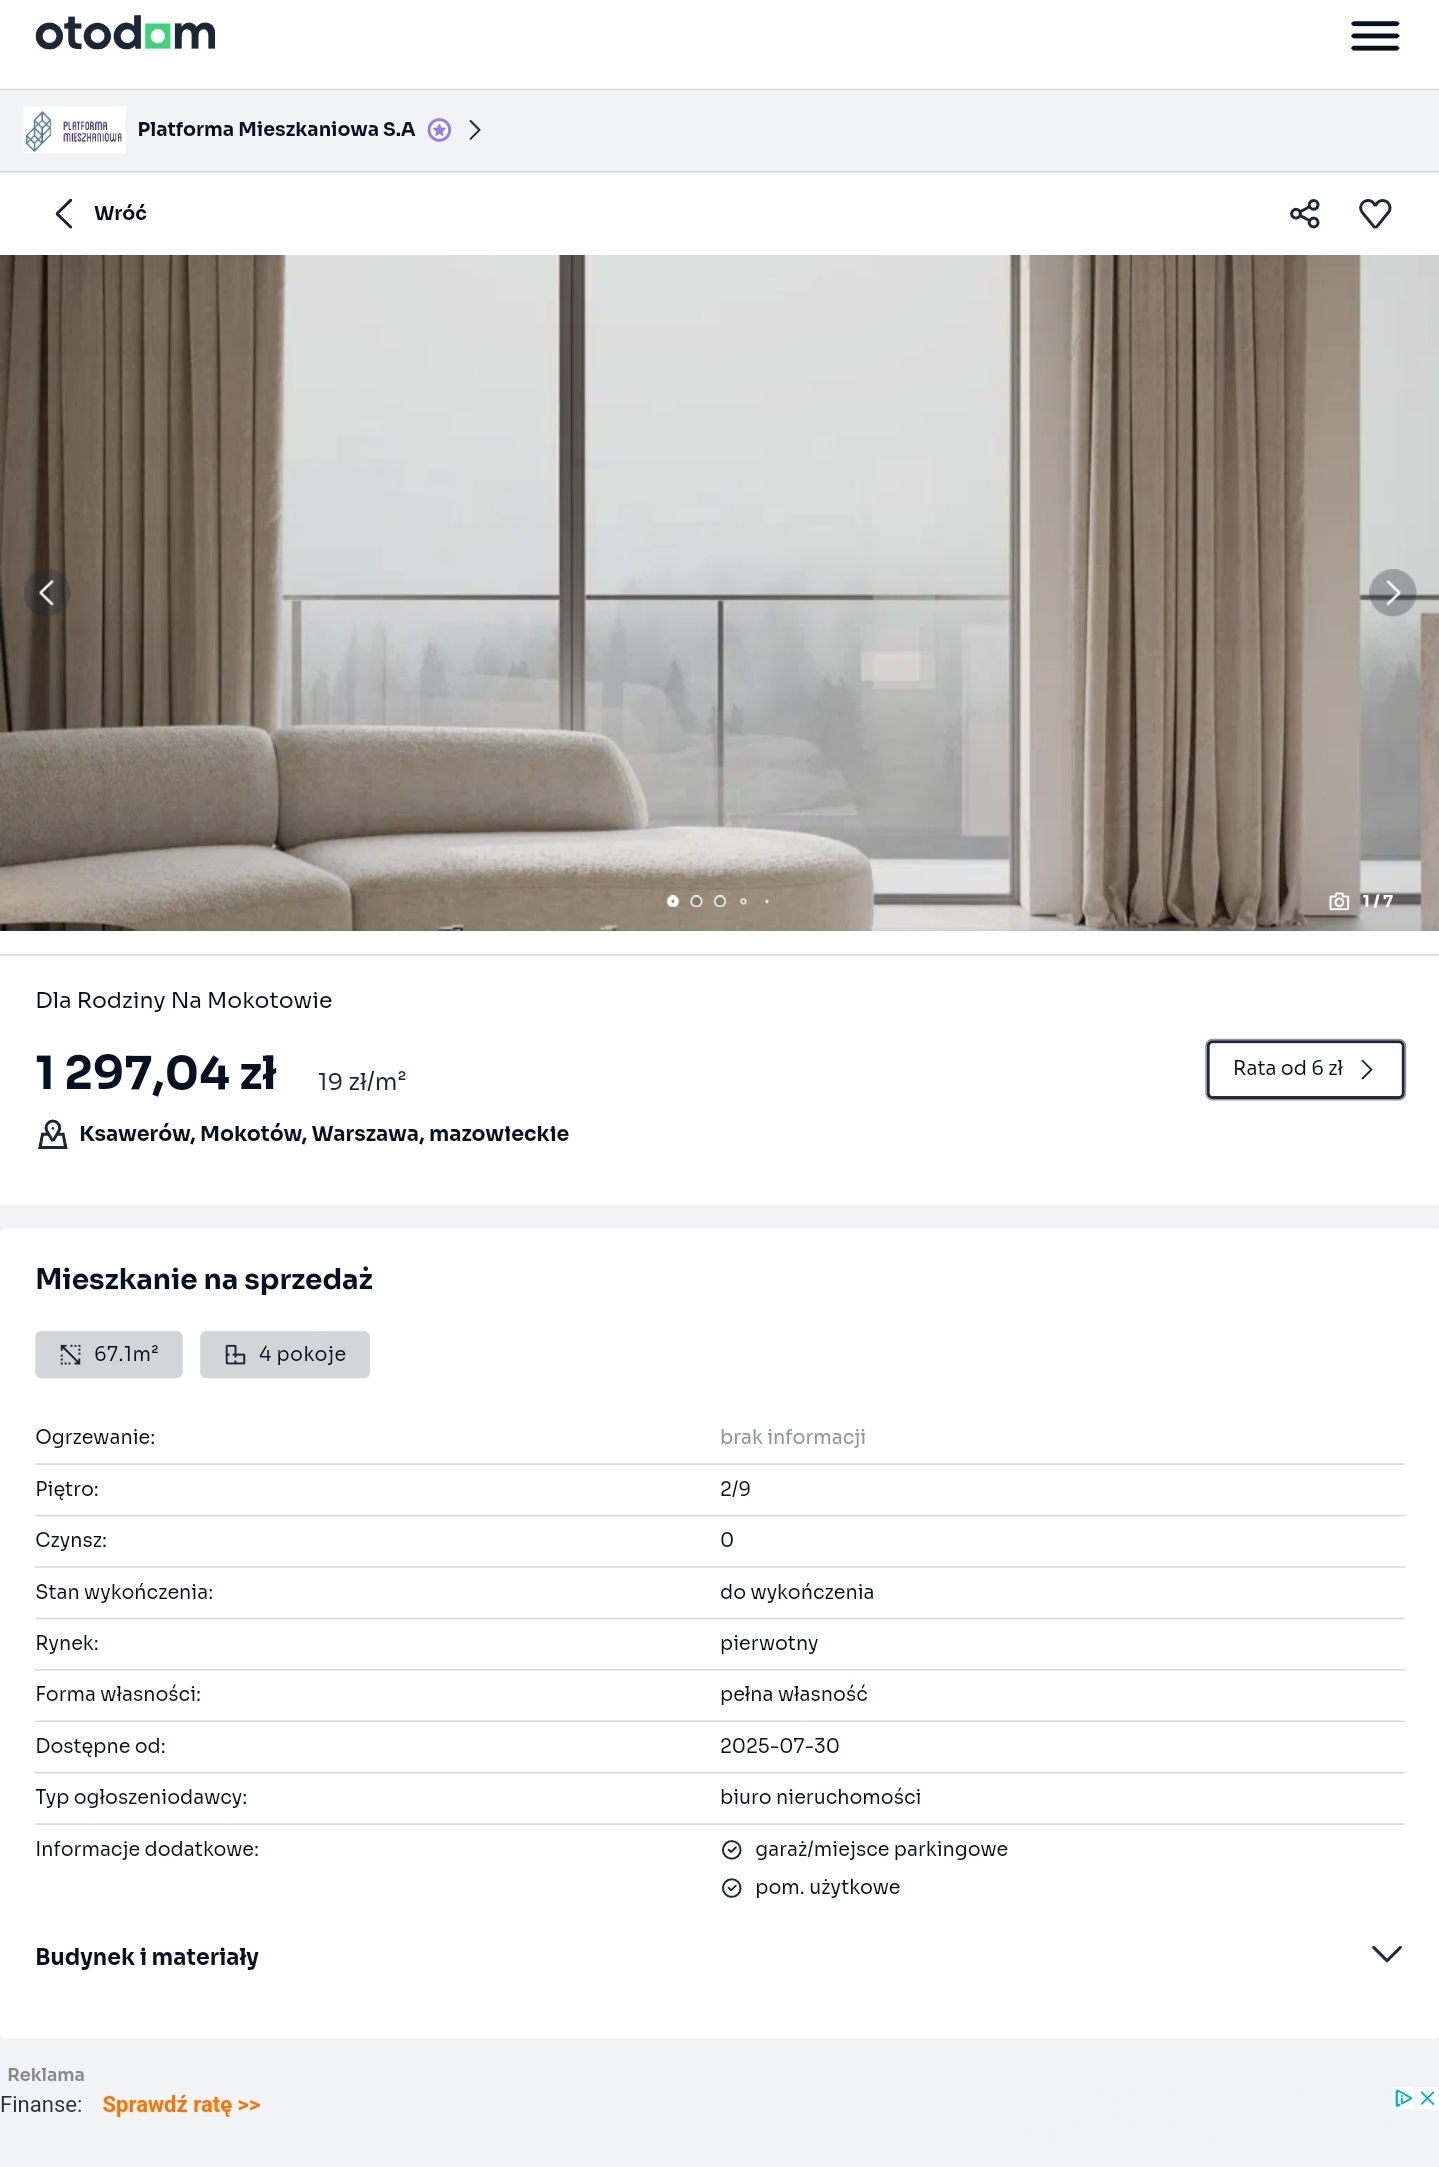Show previous gallery photo
Screen dimensions: 1439x2167
47,593
